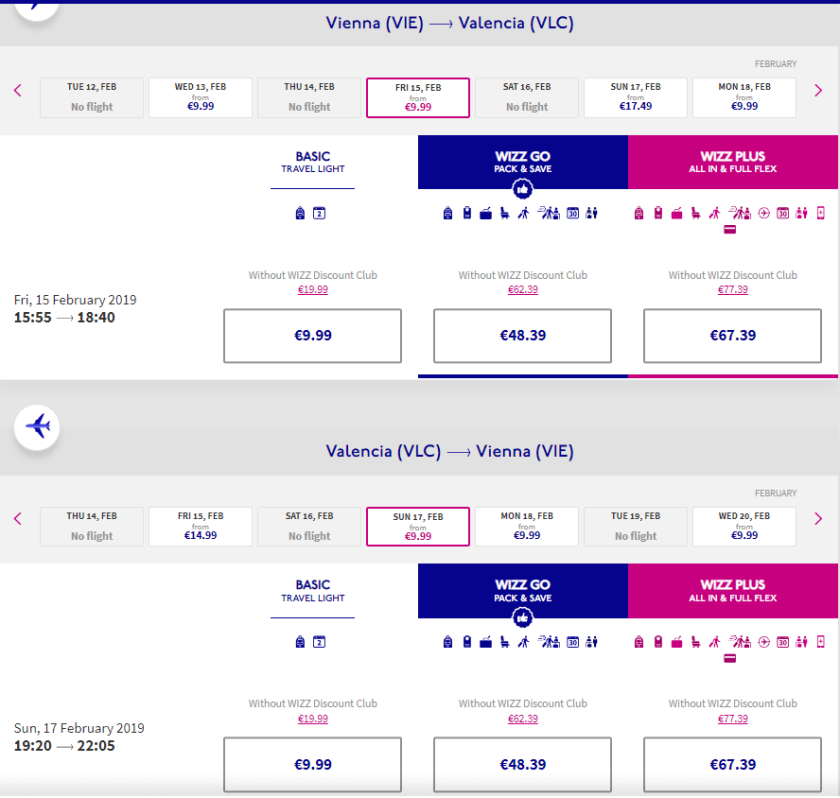Show earlier outbound dates with left arrow
This screenshot has width=840, height=798.
click(x=17, y=91)
